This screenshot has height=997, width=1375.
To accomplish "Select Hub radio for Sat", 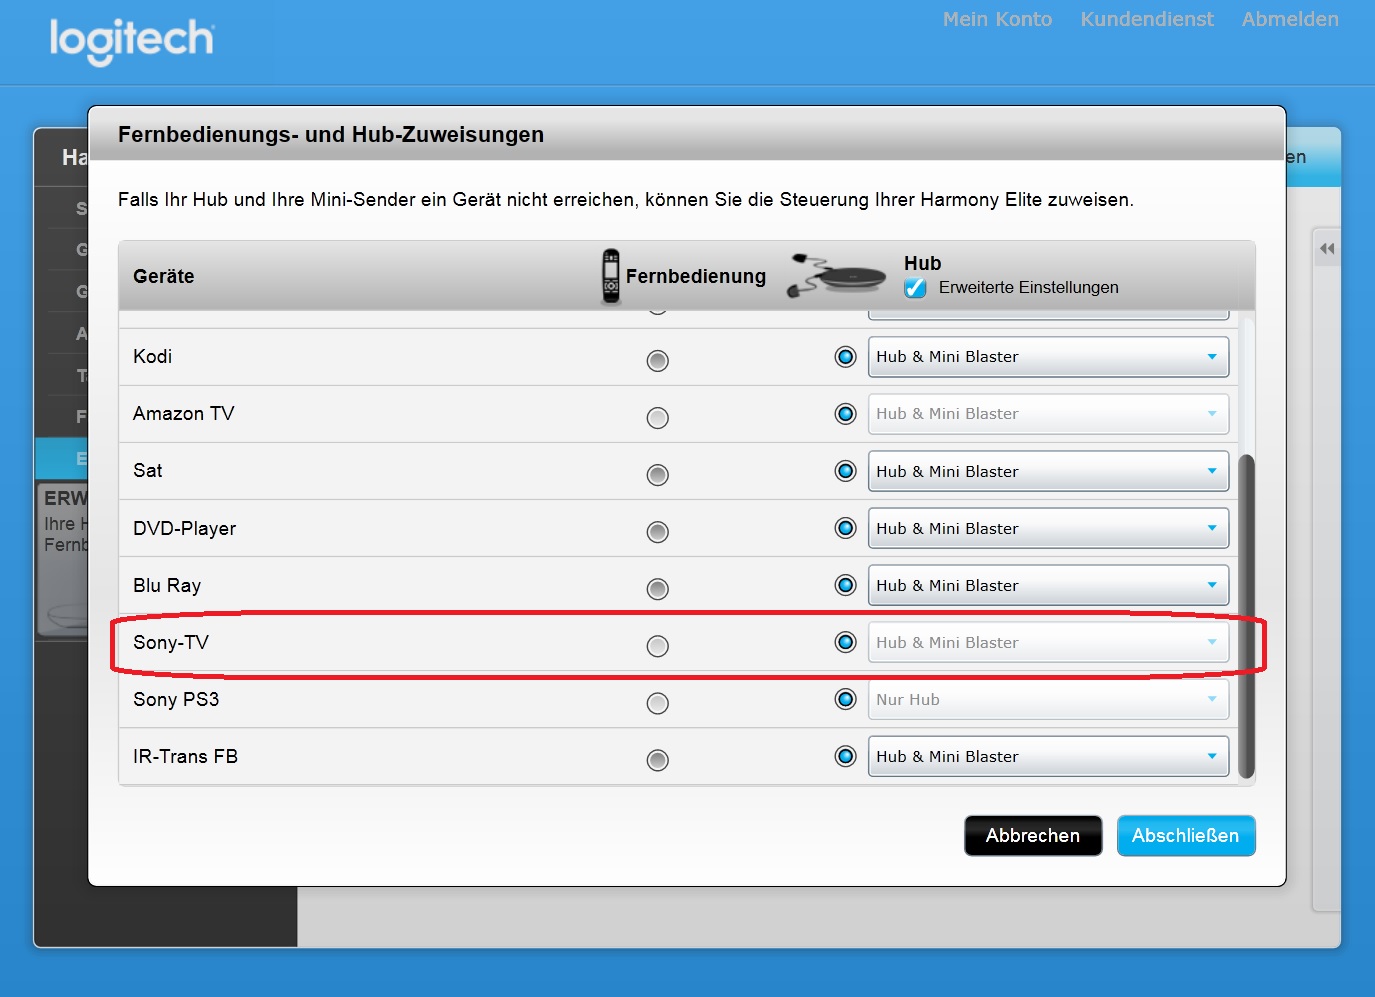I will point(845,471).
